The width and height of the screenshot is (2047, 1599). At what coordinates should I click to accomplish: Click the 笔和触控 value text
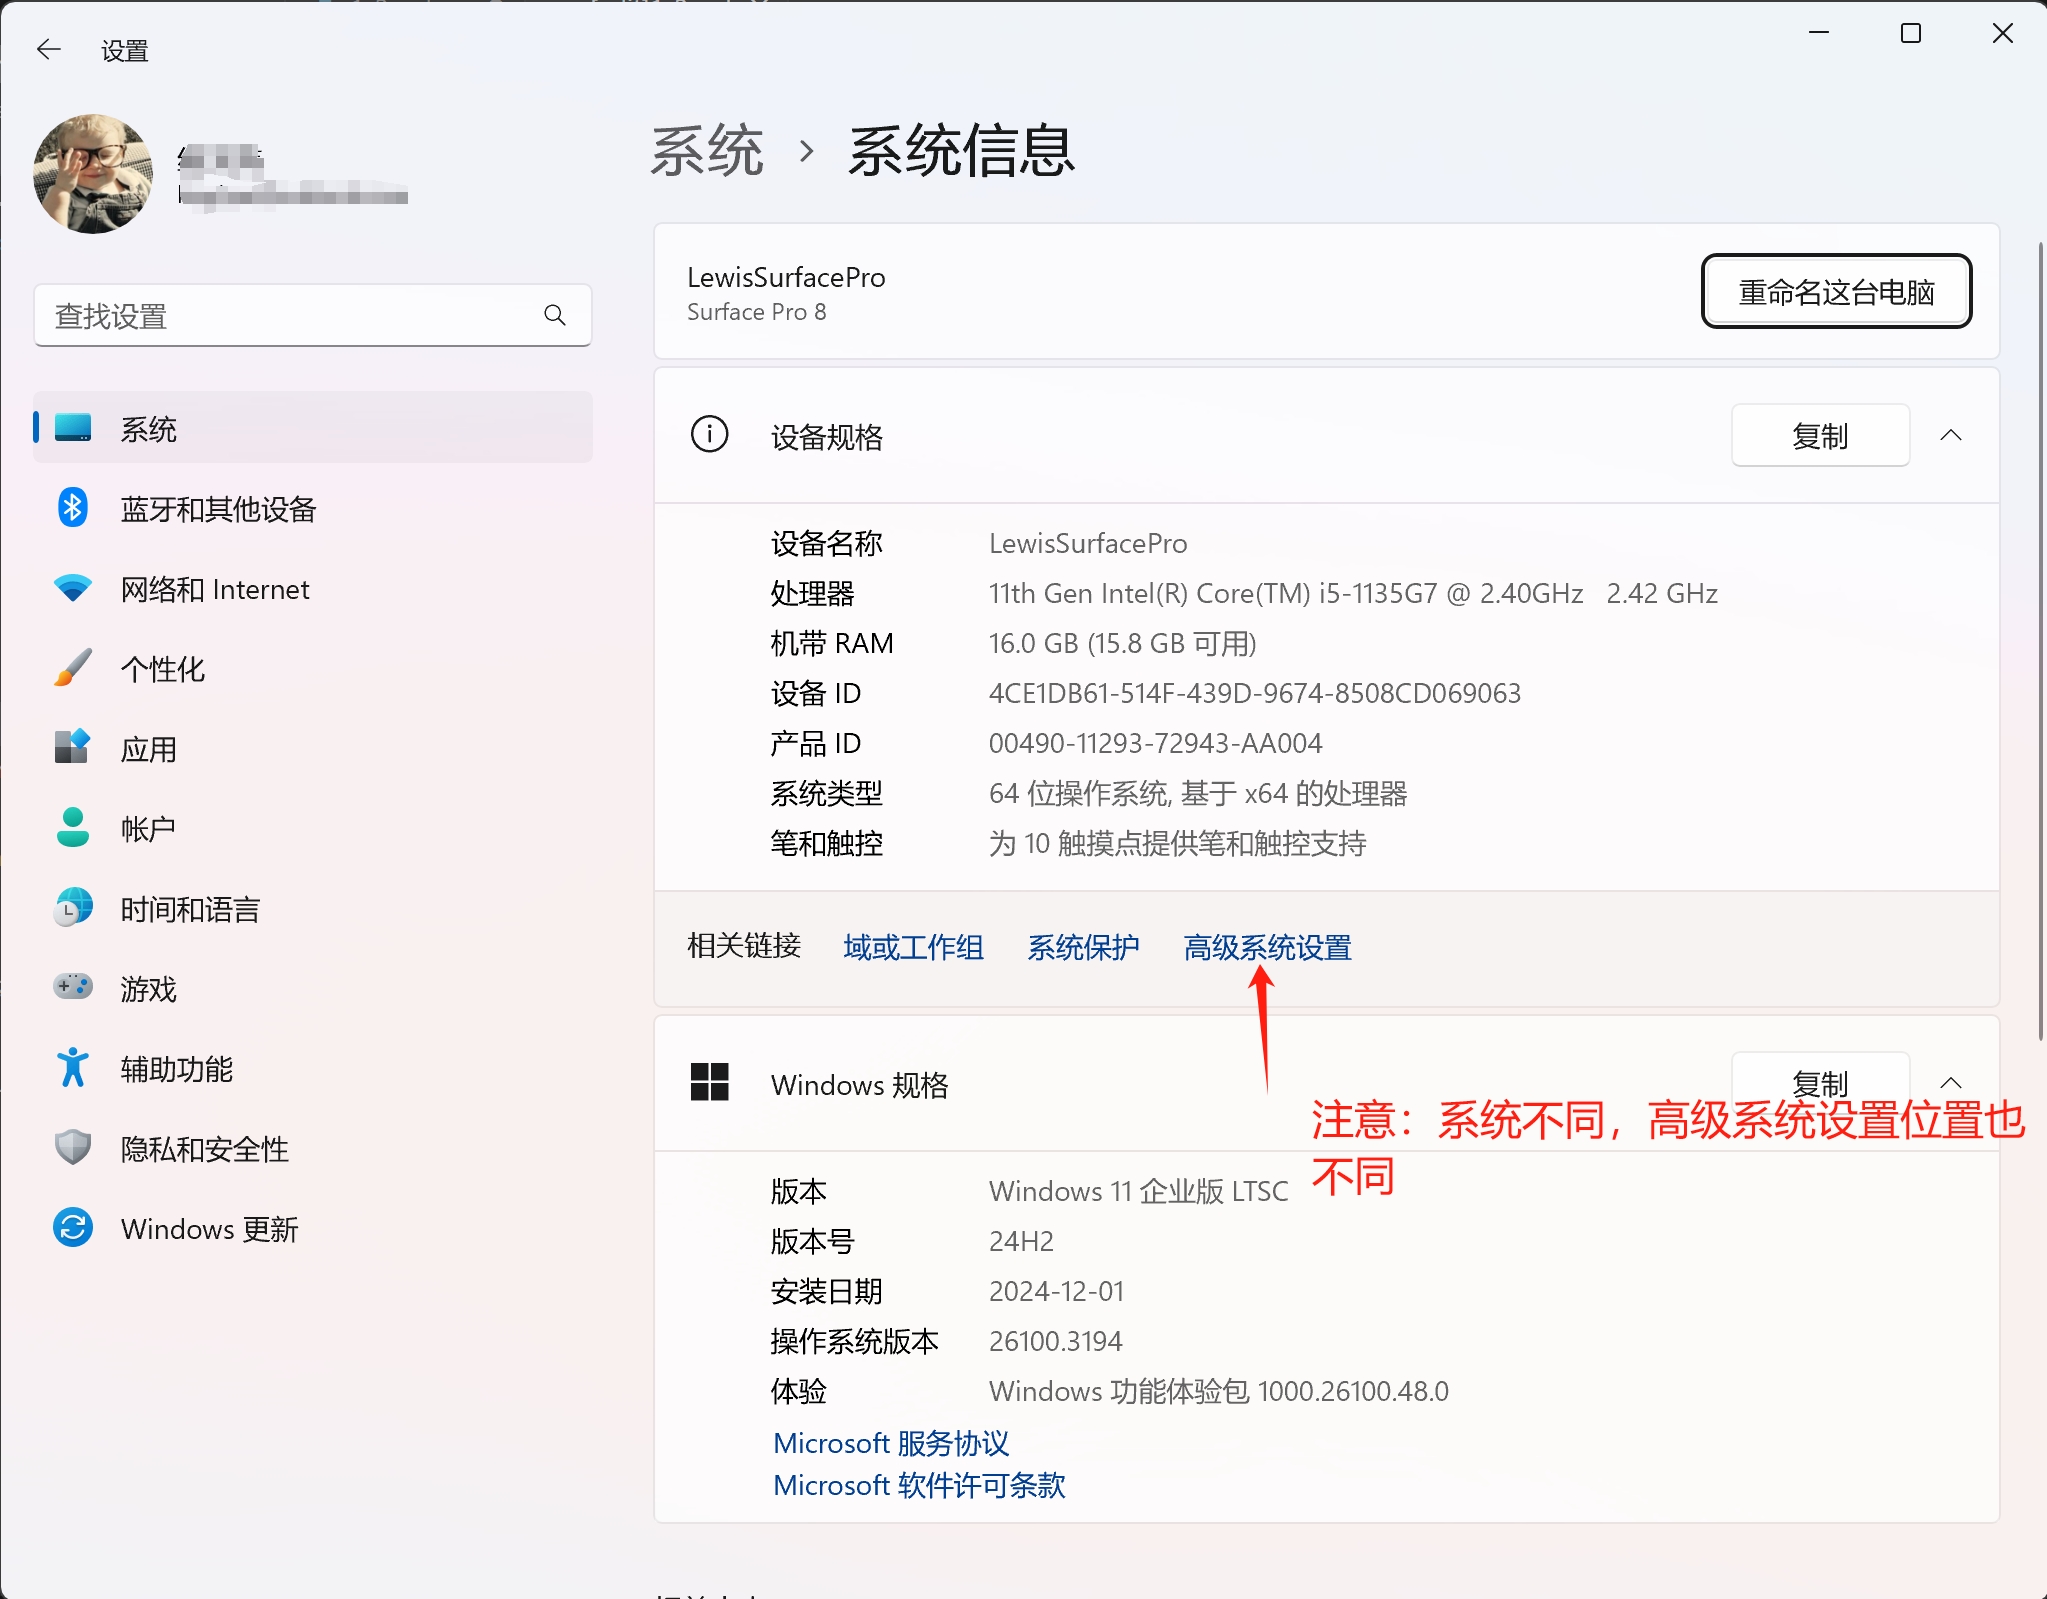[1177, 844]
